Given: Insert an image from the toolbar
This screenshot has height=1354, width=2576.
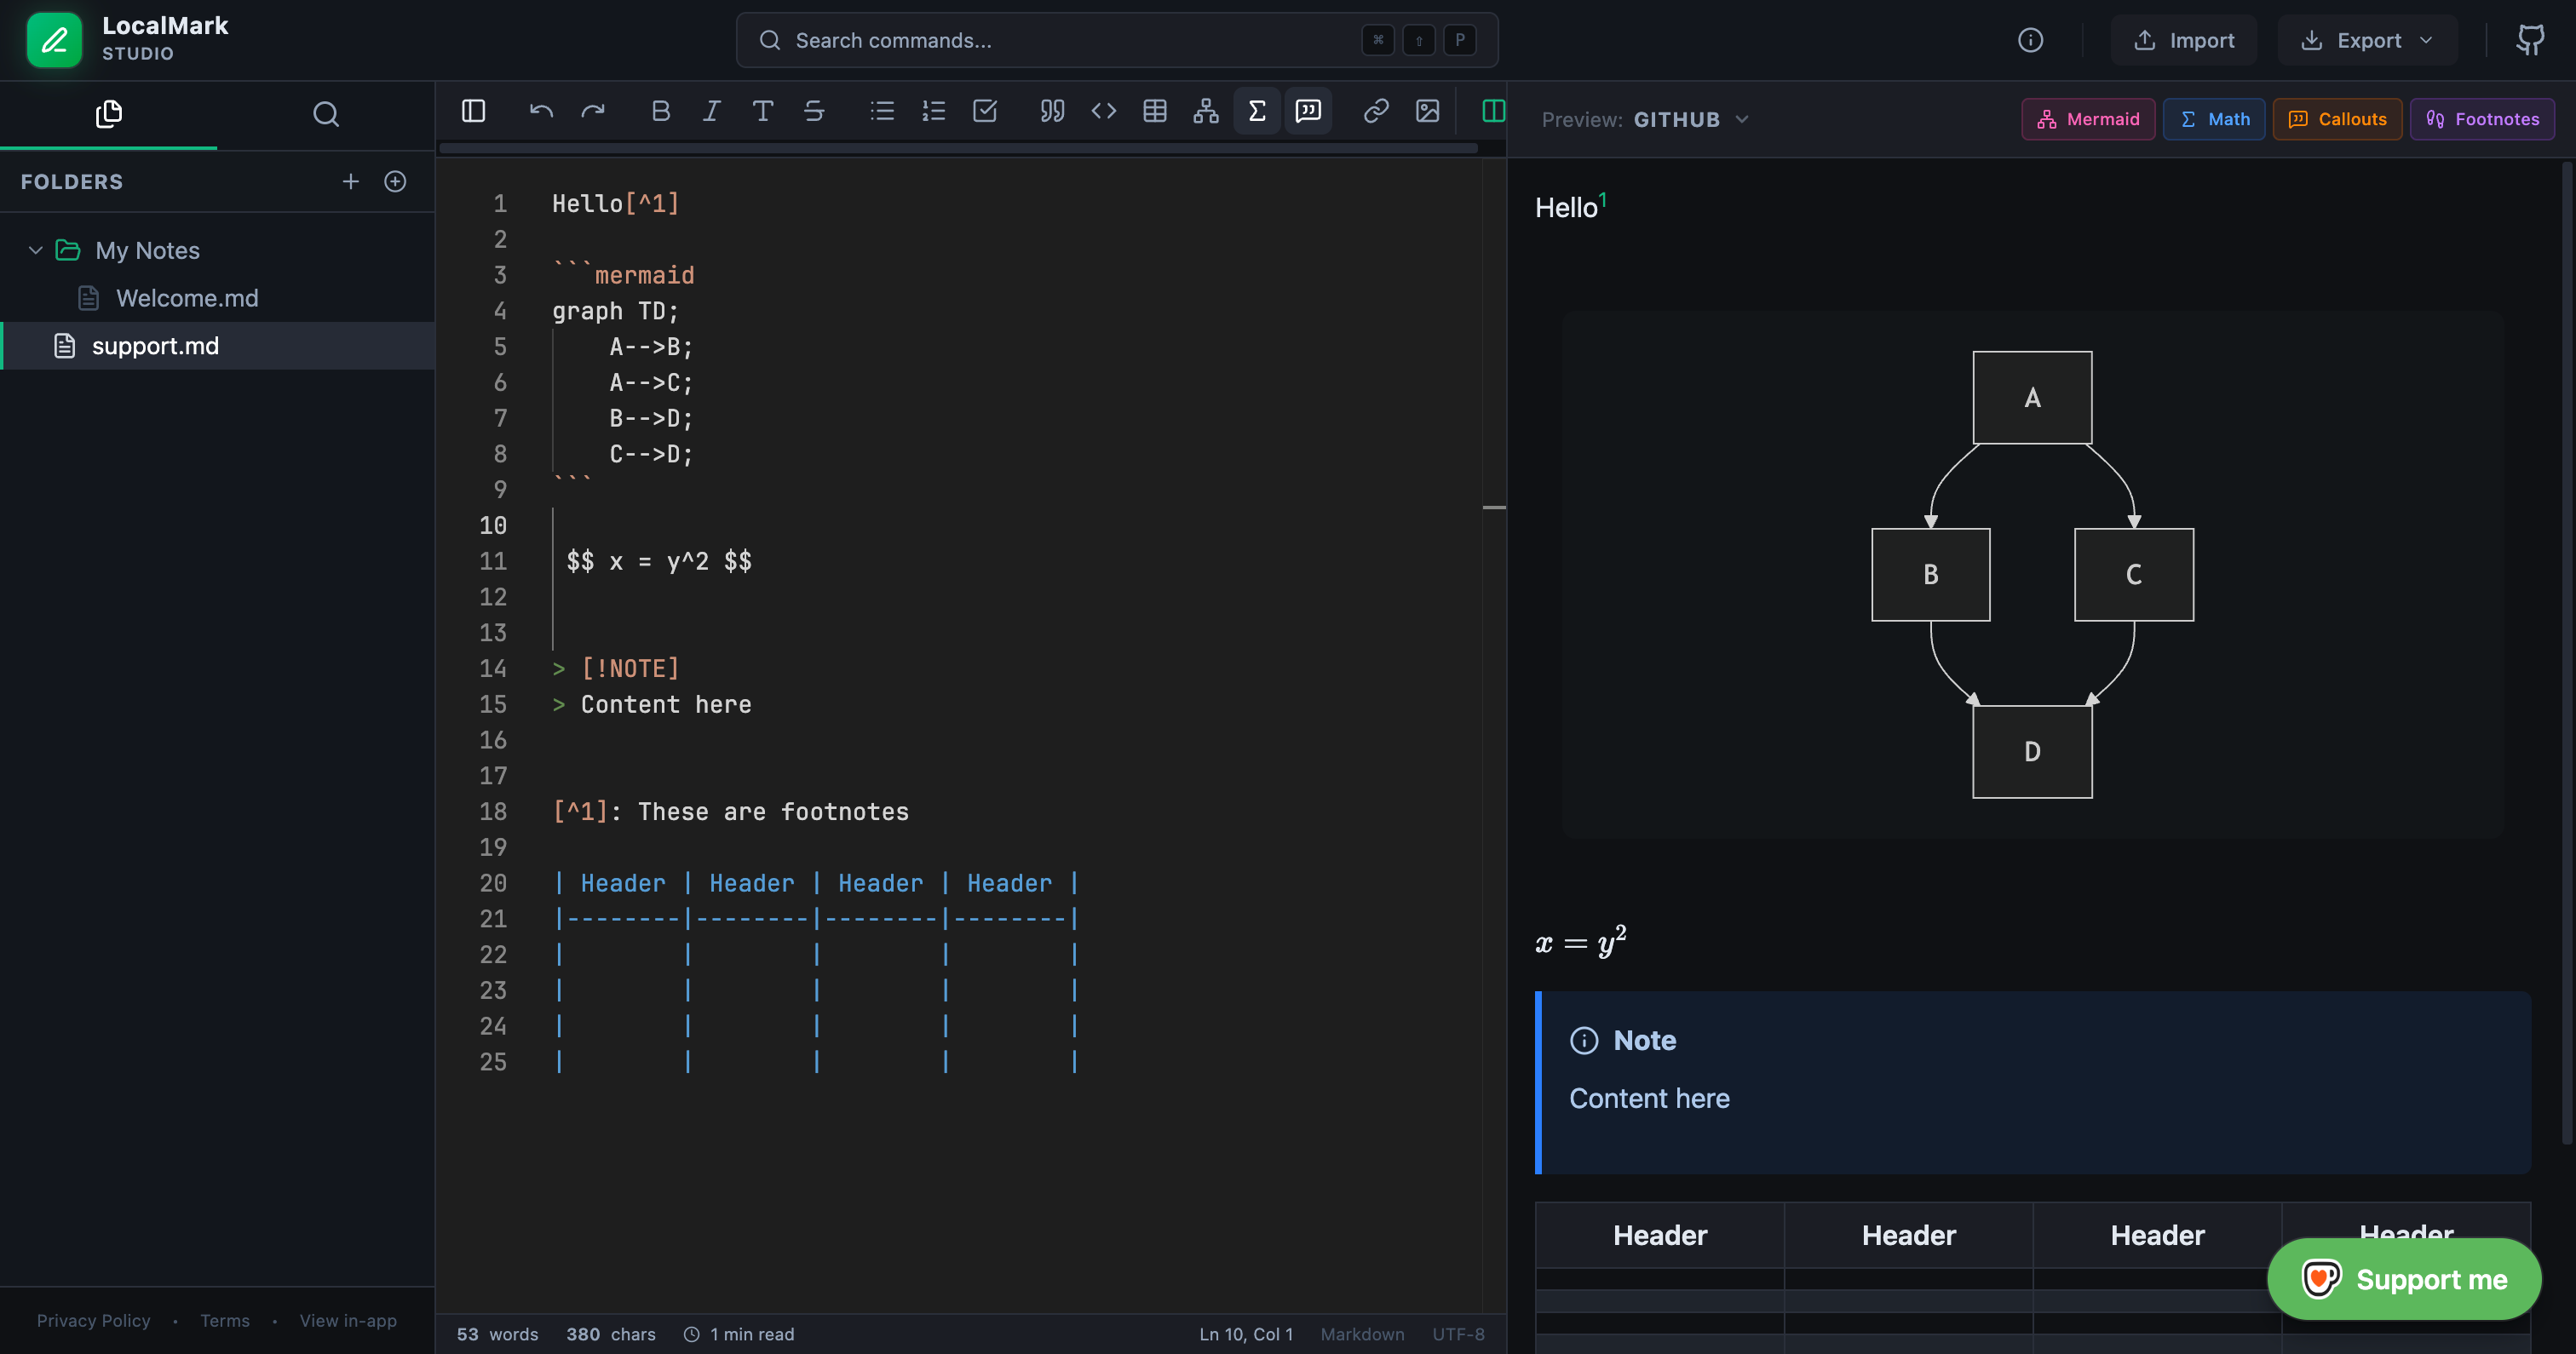Looking at the screenshot, I should tap(1427, 111).
